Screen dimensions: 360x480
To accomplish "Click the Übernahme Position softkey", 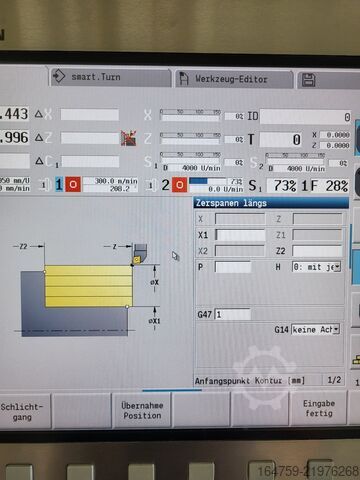I will point(142,411).
